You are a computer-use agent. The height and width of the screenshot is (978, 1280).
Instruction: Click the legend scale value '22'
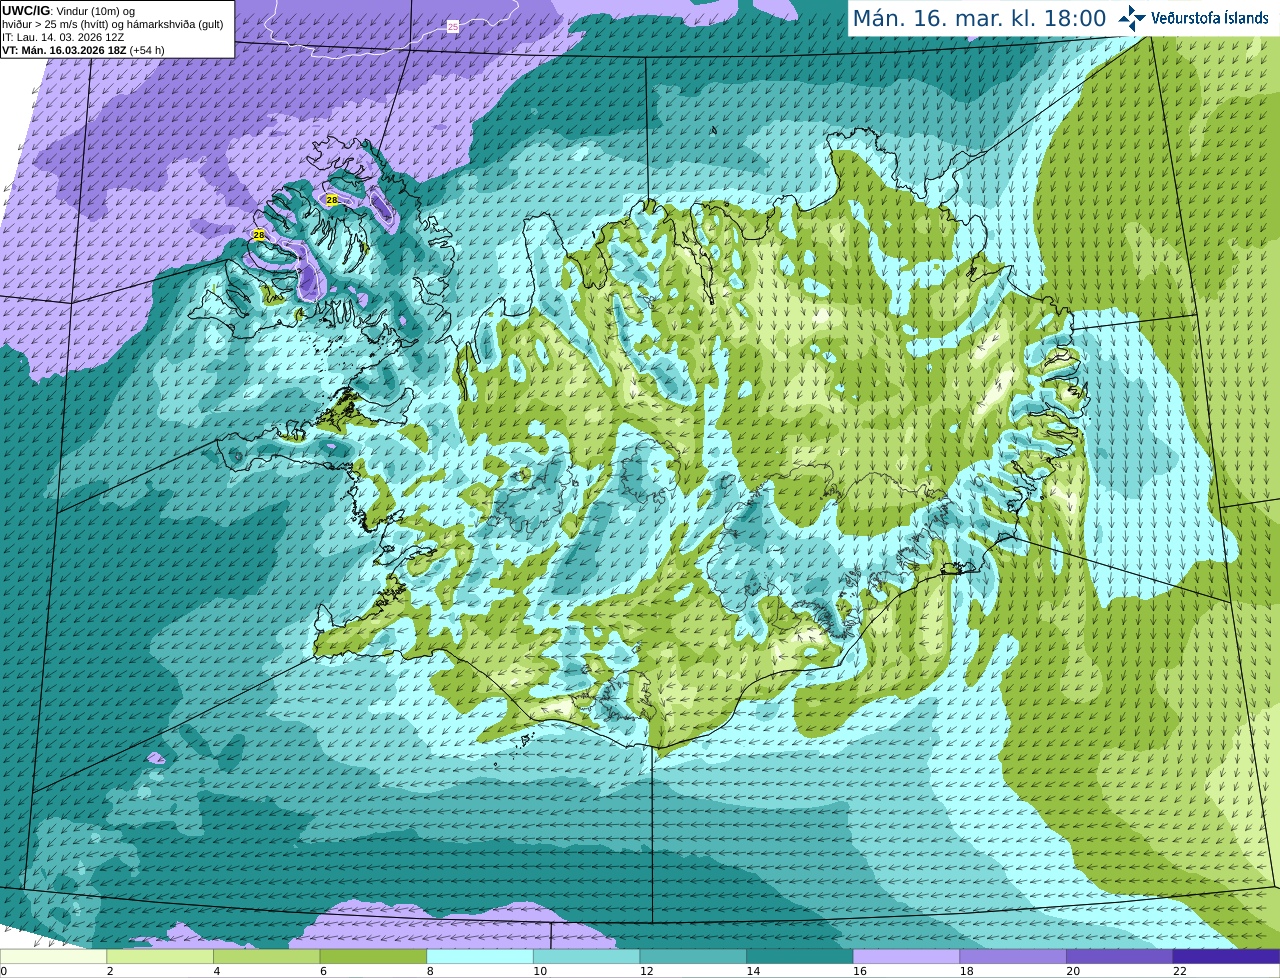1179,971
